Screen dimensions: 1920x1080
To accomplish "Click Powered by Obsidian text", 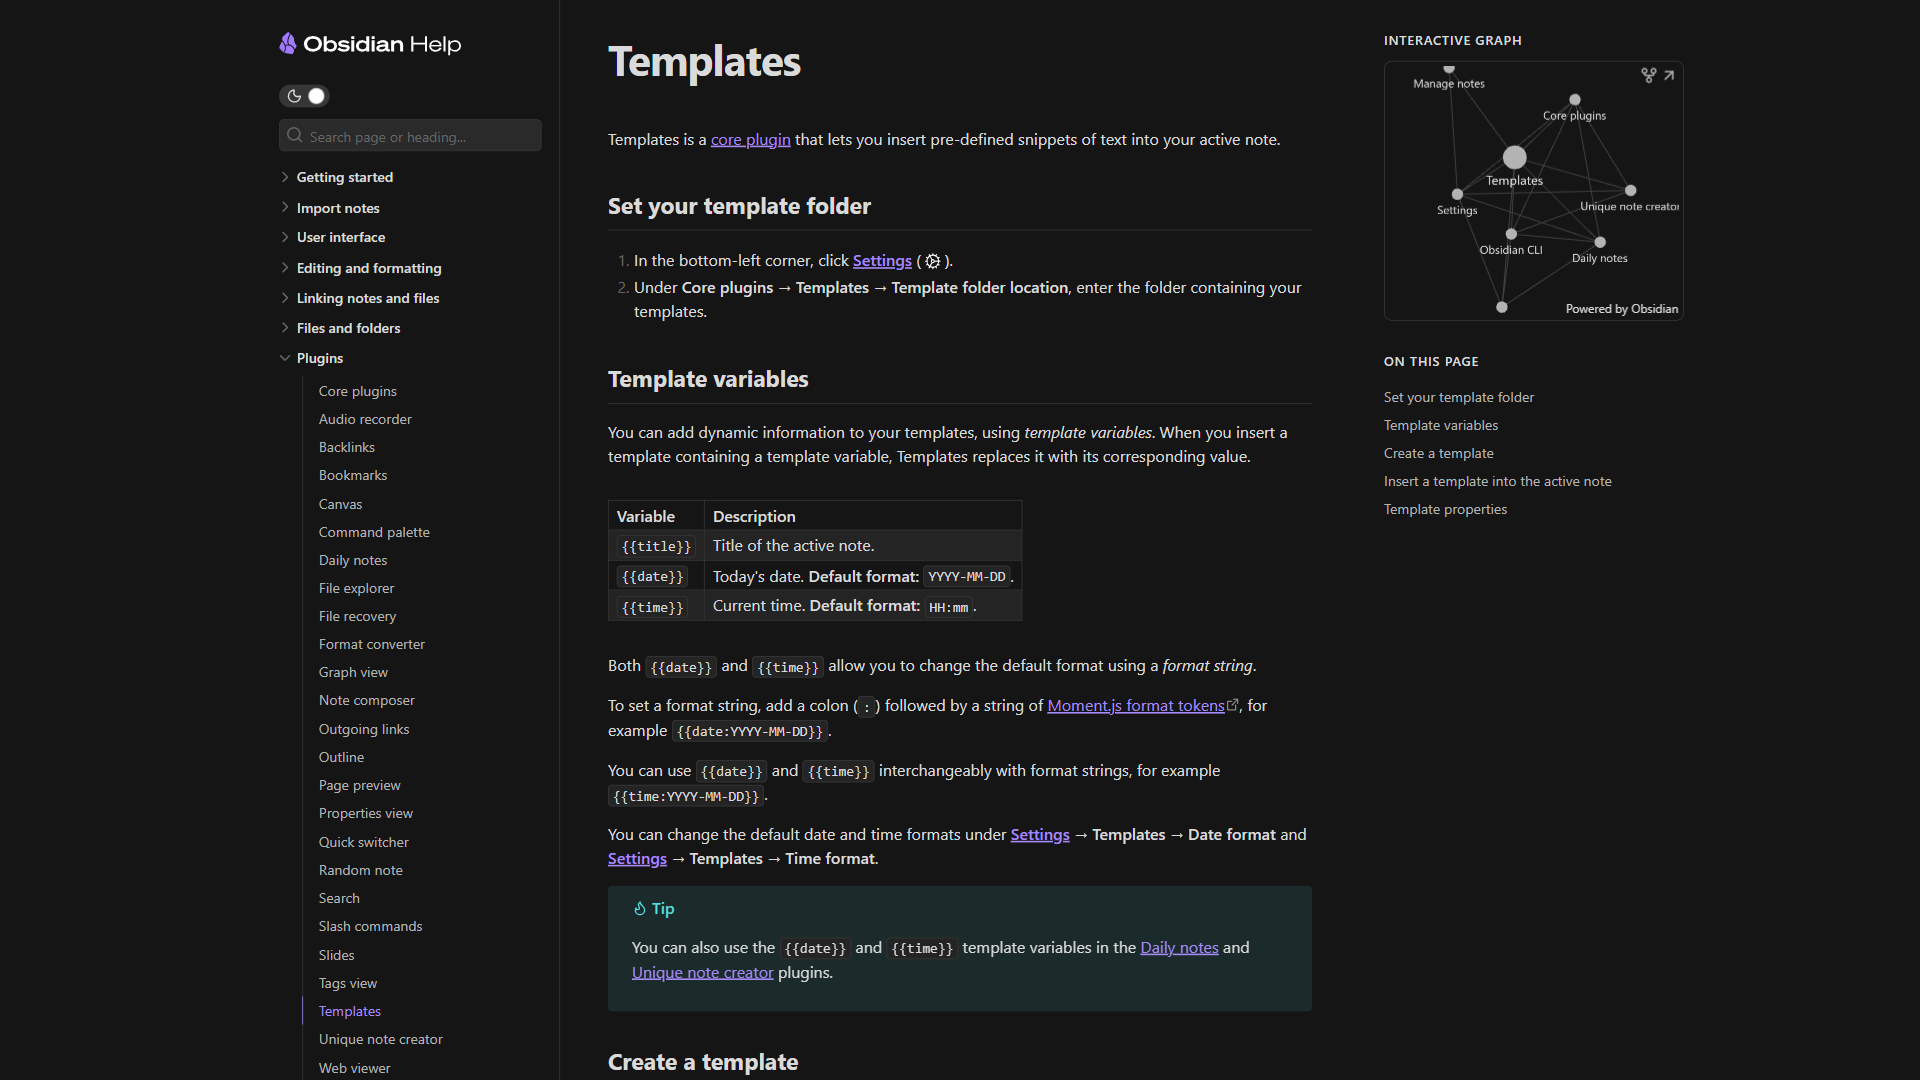I will pyautogui.click(x=1622, y=309).
